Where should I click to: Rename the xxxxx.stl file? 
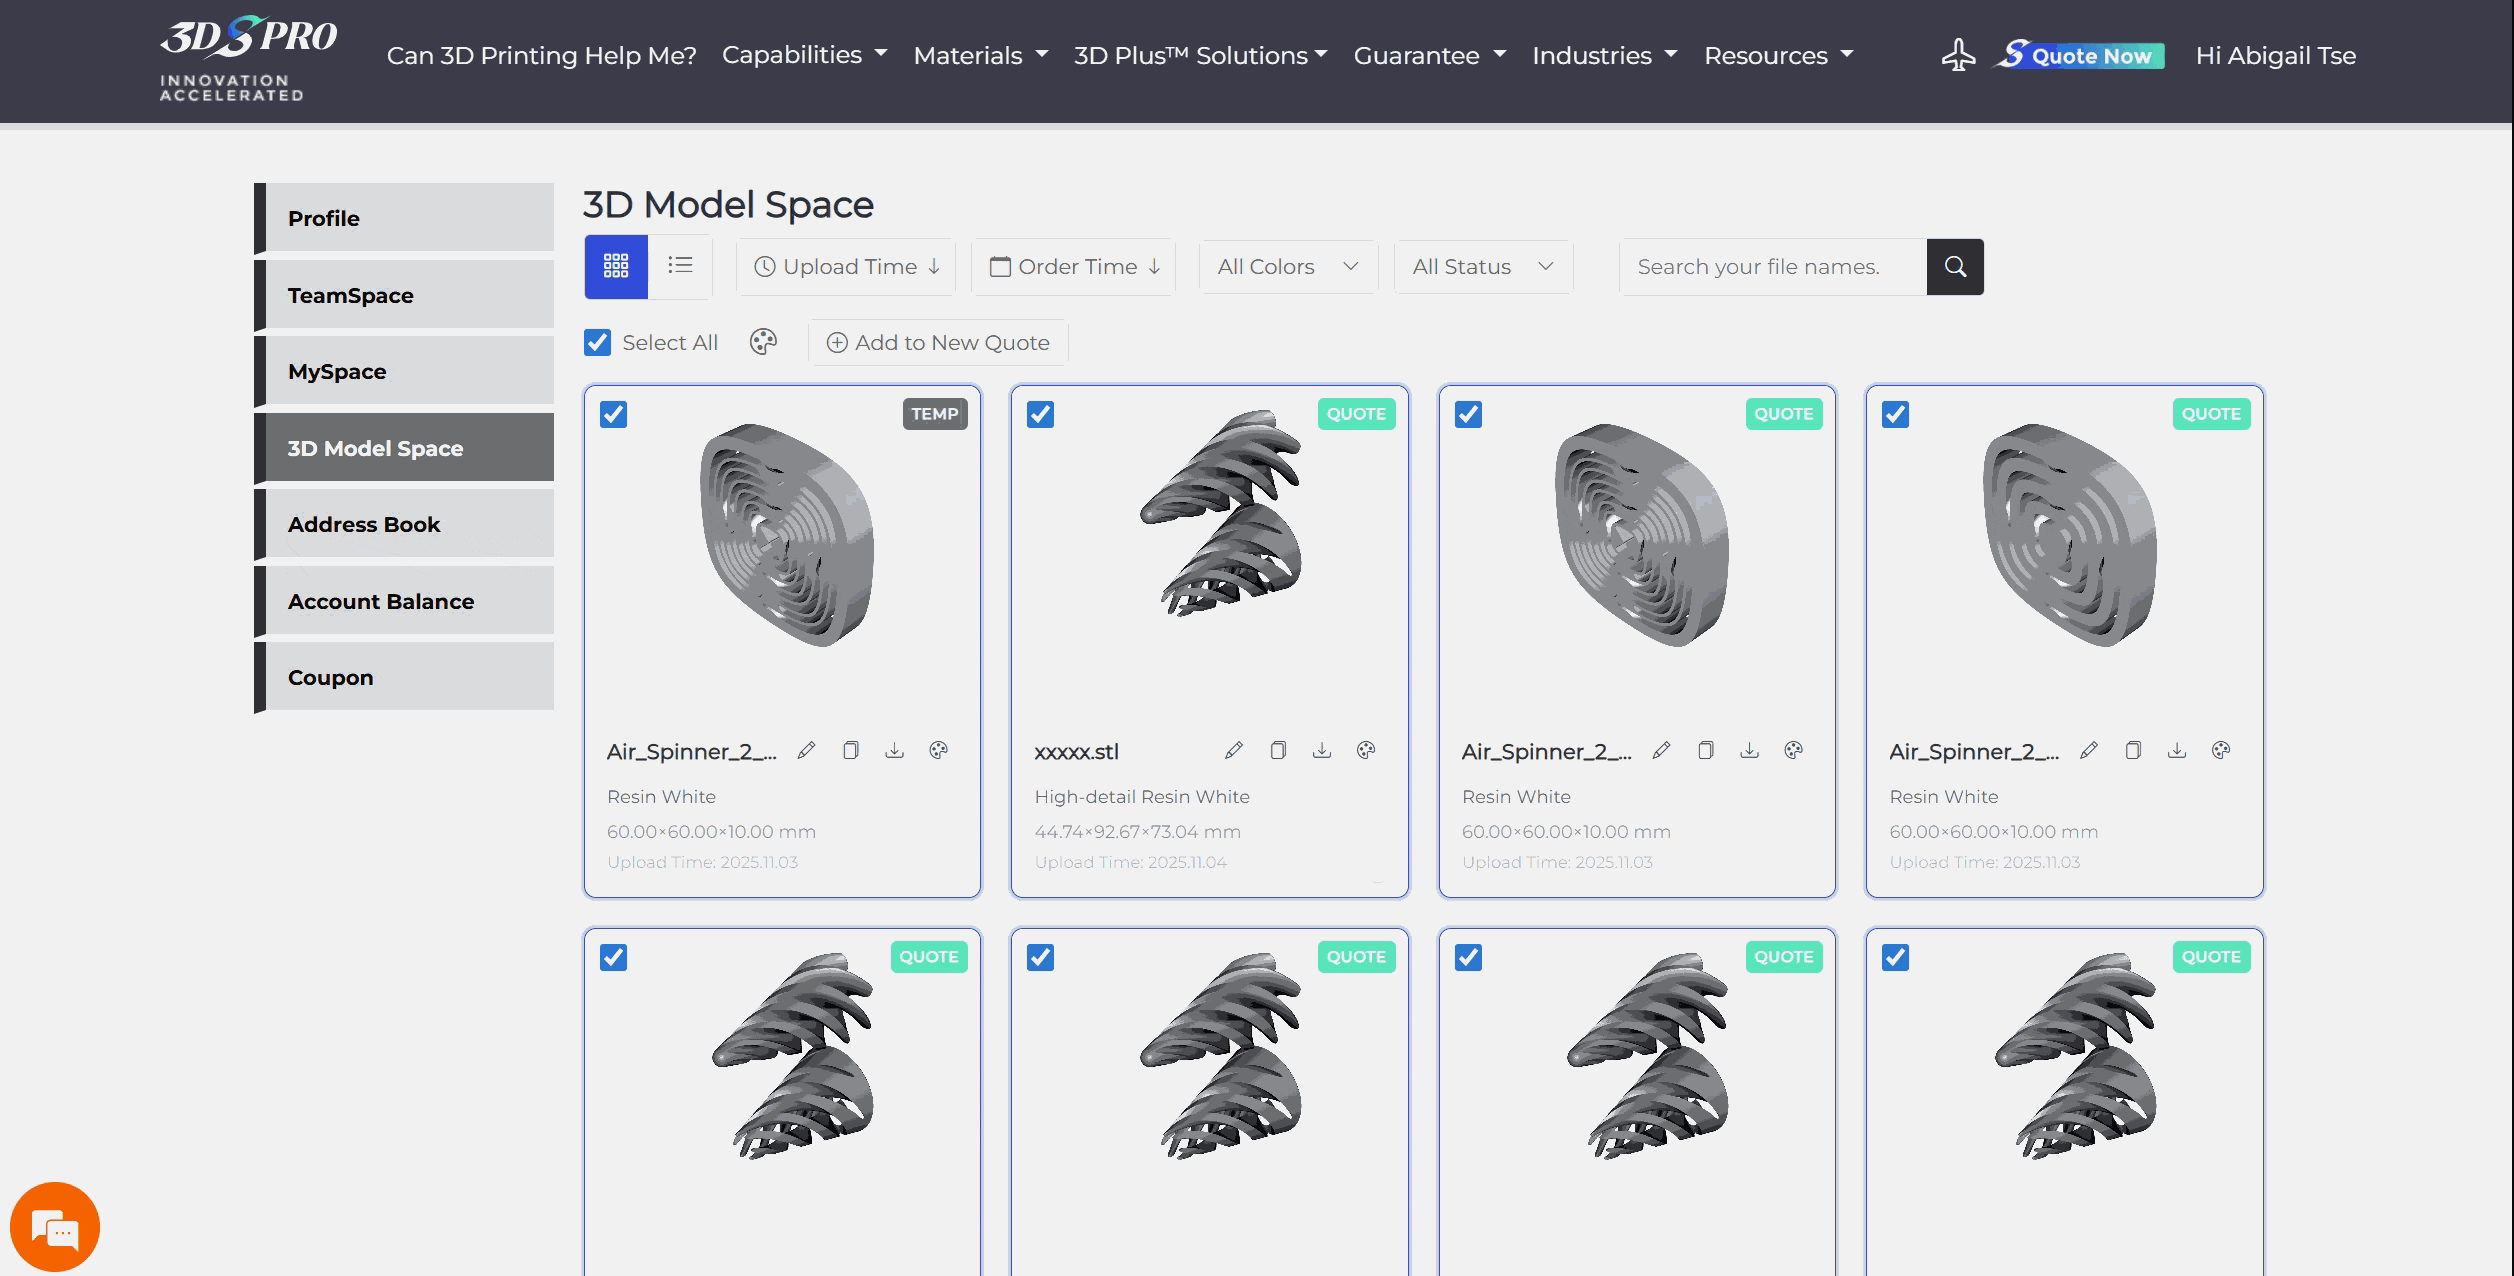1234,750
